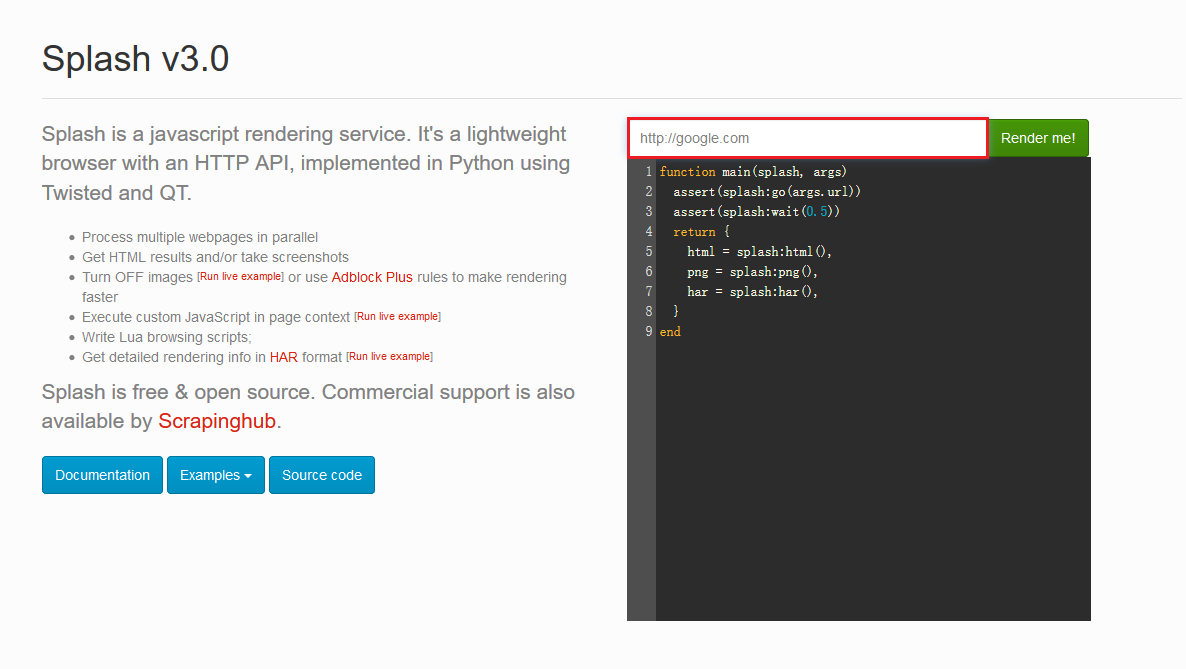The width and height of the screenshot is (1186, 669).
Task: Click the 'png = splash:png(),' code line
Action: coord(753,272)
